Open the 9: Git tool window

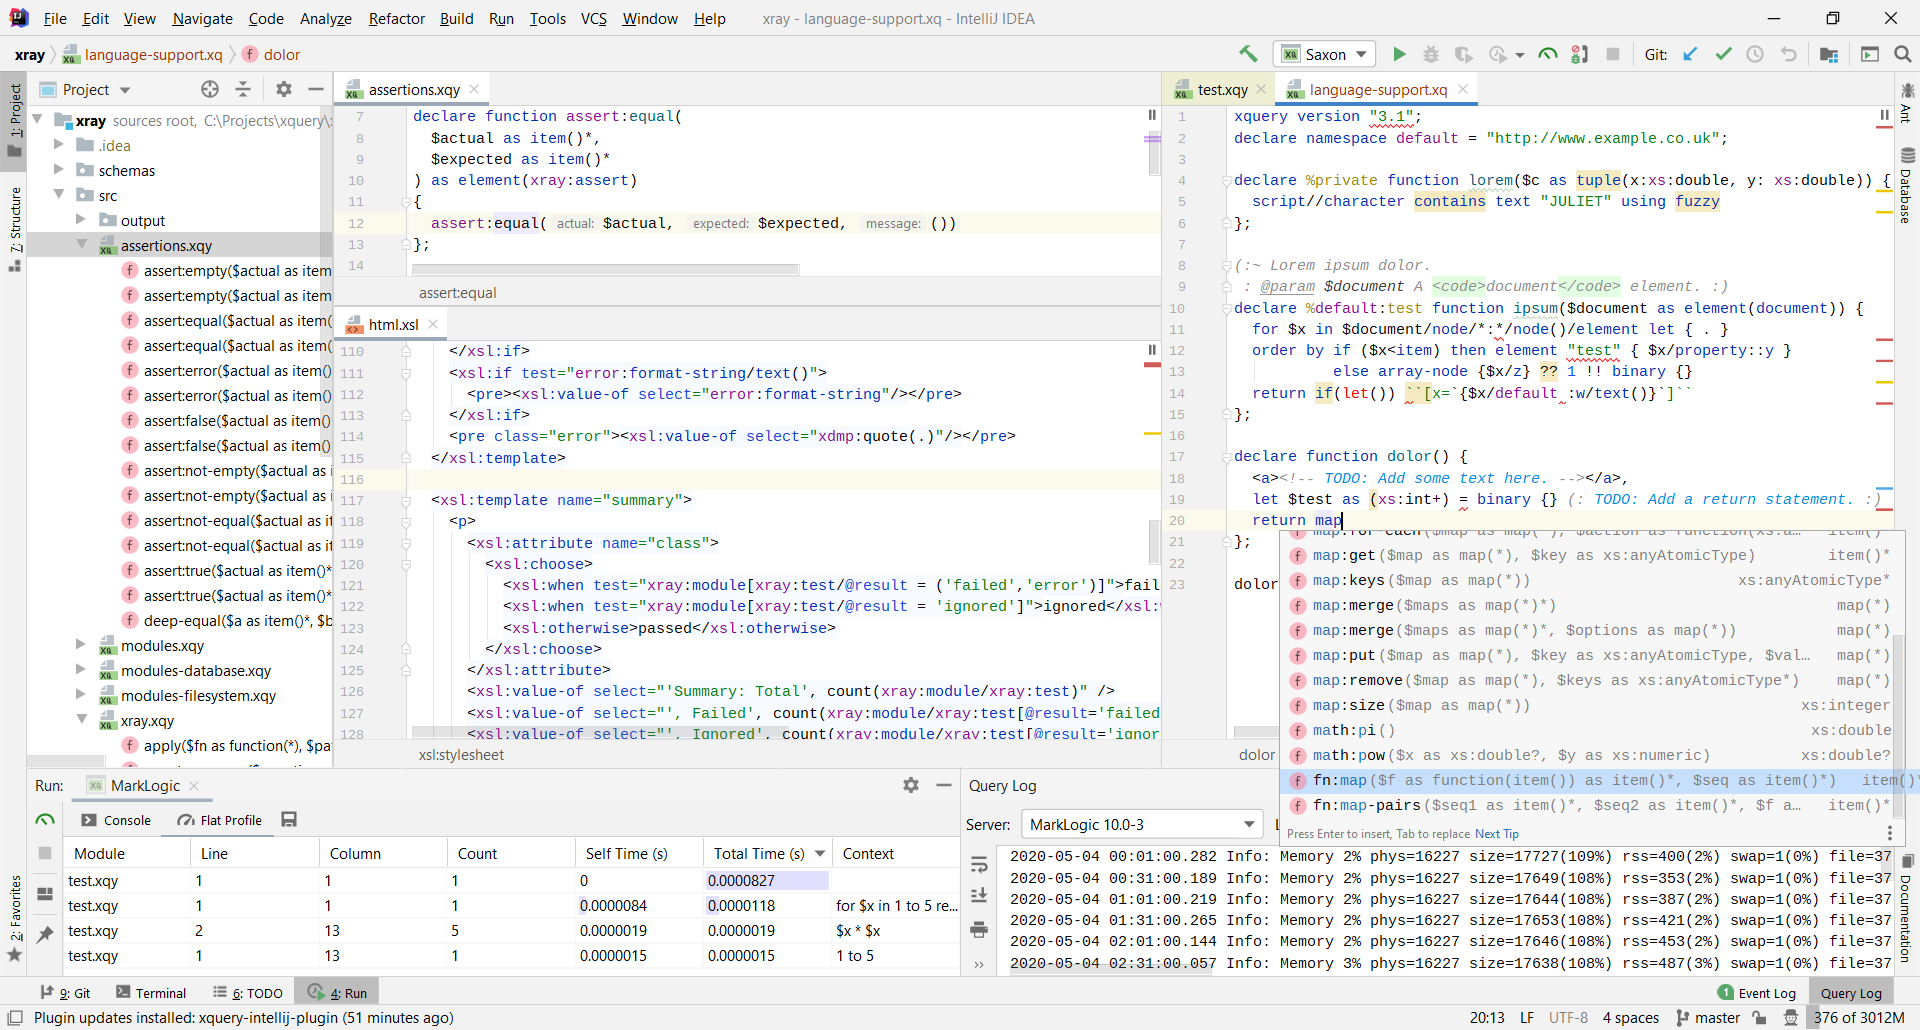click(x=66, y=993)
